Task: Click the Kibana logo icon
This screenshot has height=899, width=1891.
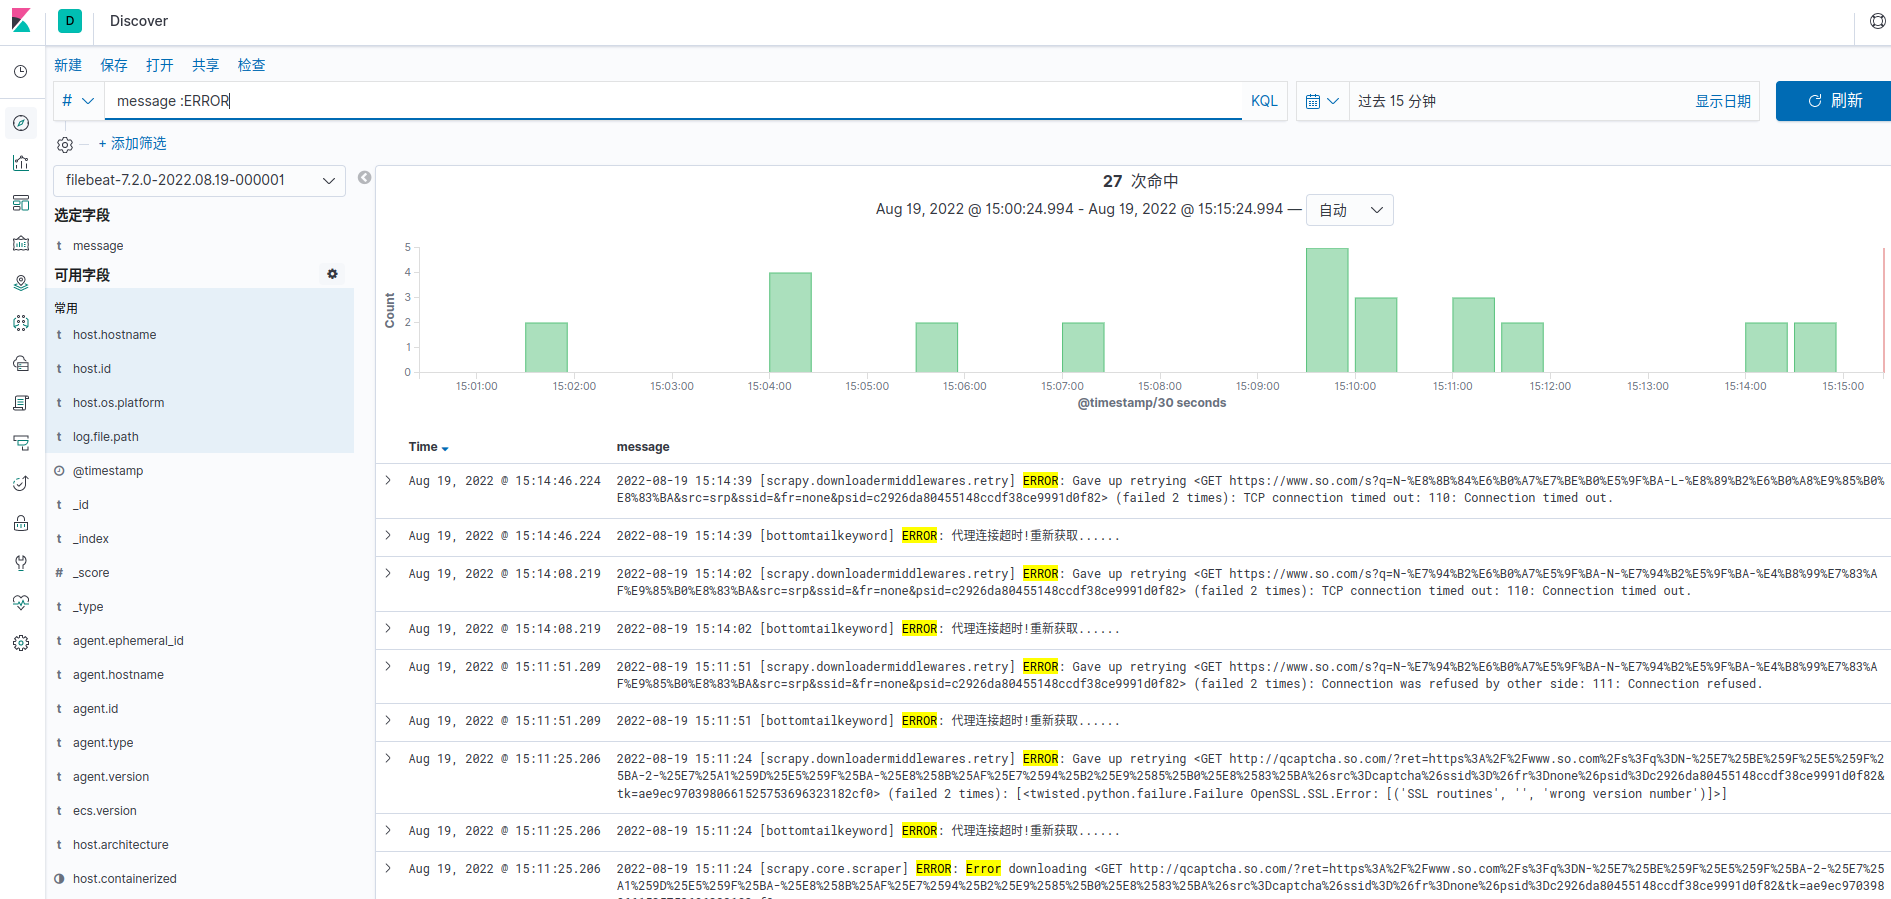Action: 21,21
